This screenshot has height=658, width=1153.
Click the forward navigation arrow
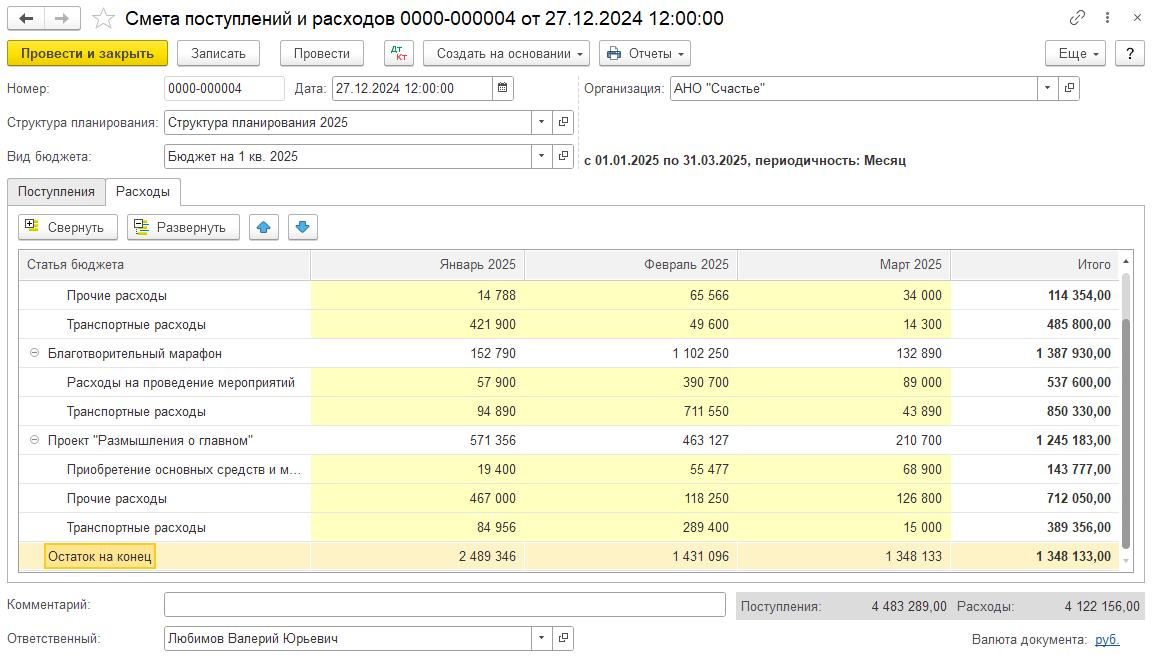[x=62, y=19]
